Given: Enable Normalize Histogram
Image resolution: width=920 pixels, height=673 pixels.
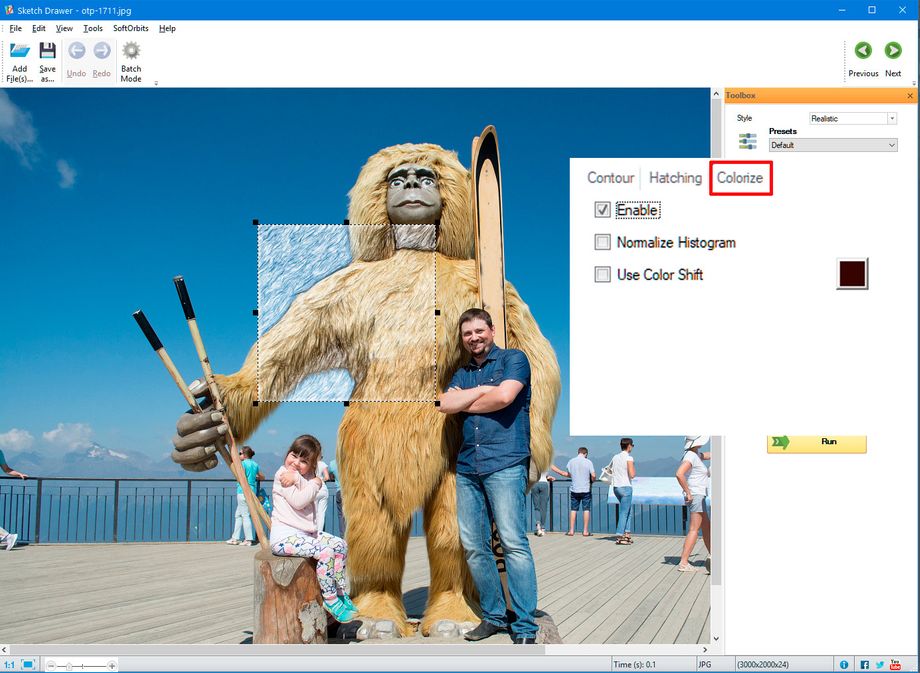Looking at the screenshot, I should coord(601,242).
